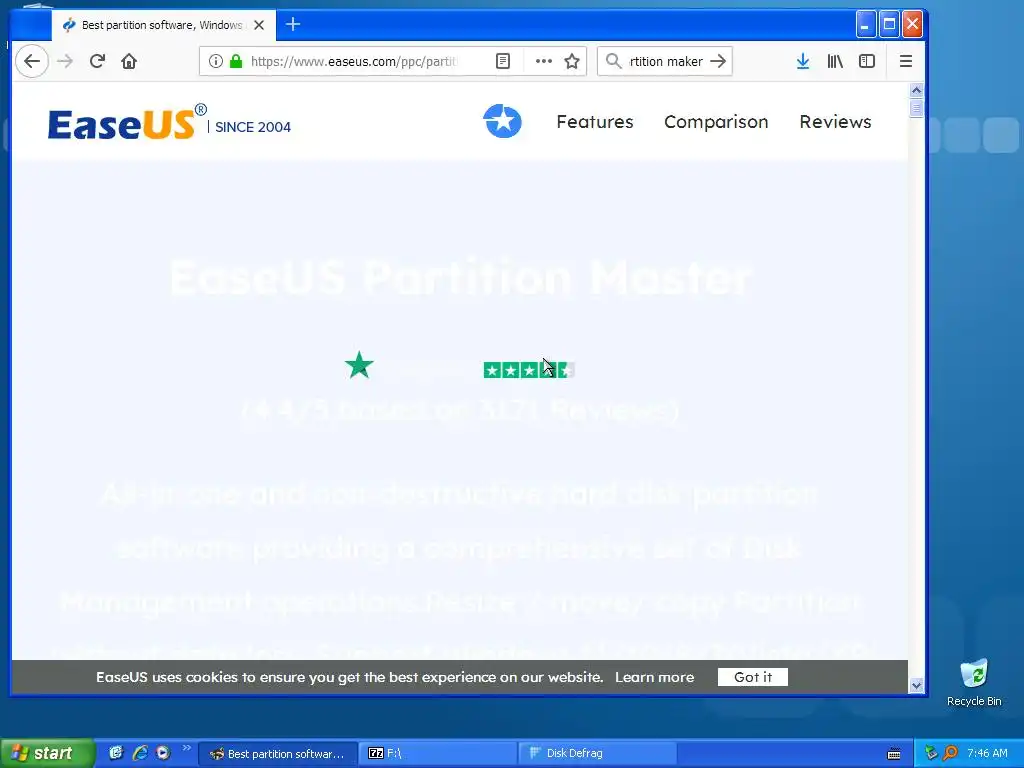Open the Firefox hamburger menu
The width and height of the screenshot is (1024, 768).
[906, 61]
